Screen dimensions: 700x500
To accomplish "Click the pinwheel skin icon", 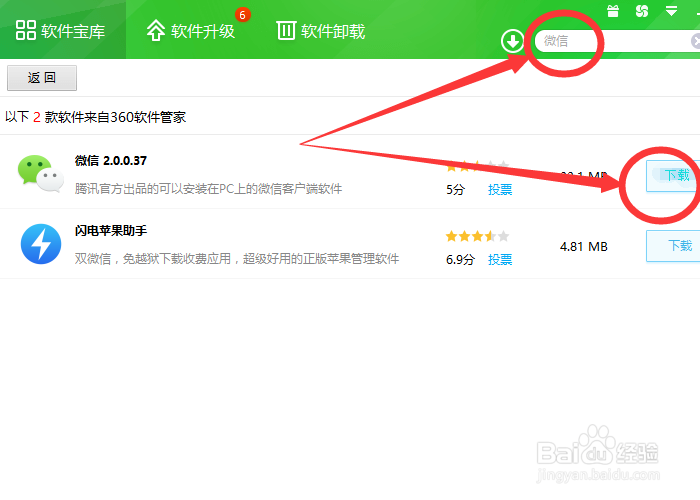I will point(642,11).
